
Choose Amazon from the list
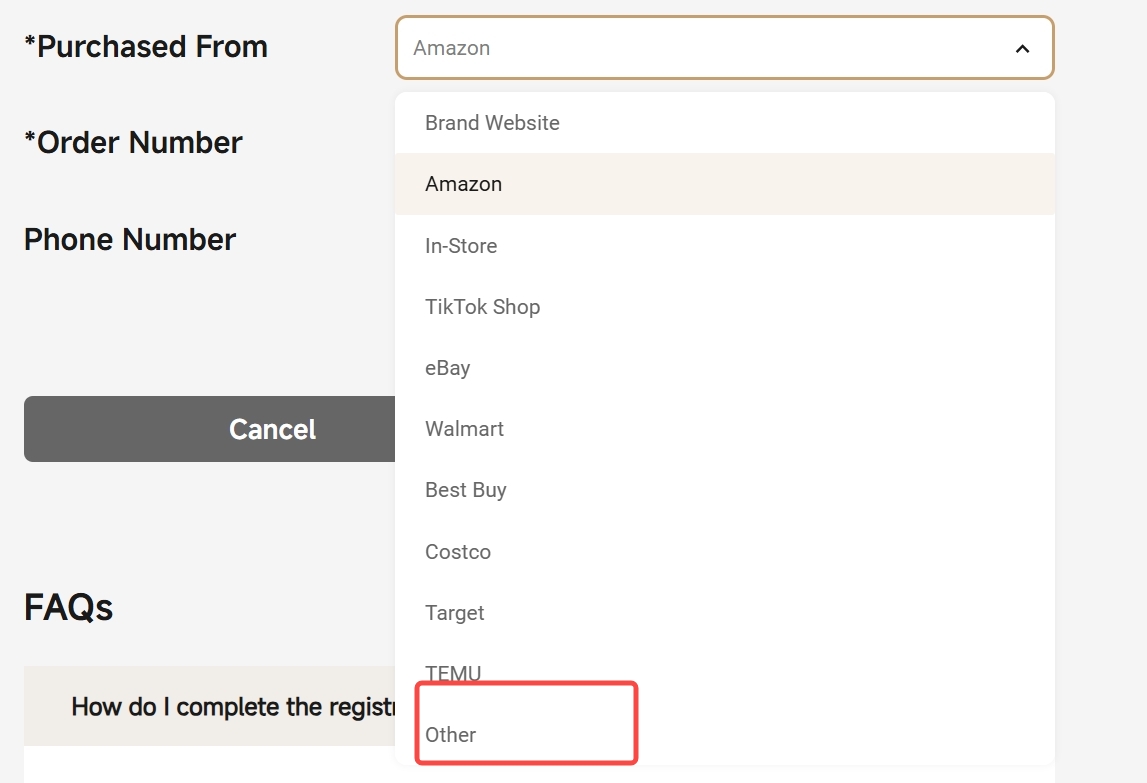pos(724,184)
